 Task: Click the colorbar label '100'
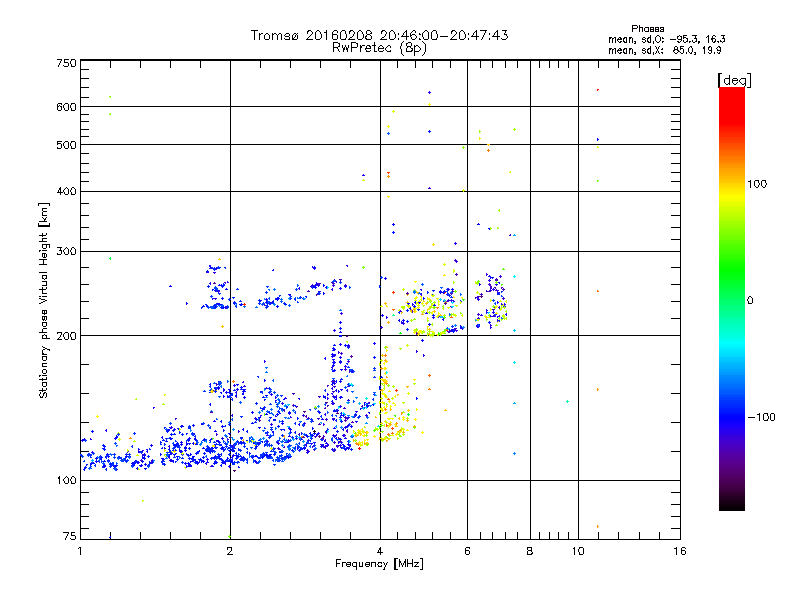(757, 184)
